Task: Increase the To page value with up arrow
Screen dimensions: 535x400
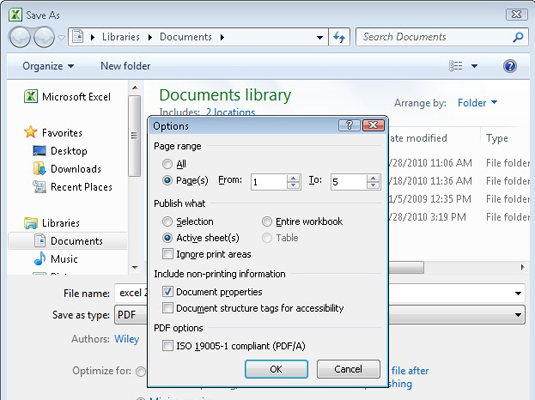Action: point(373,178)
